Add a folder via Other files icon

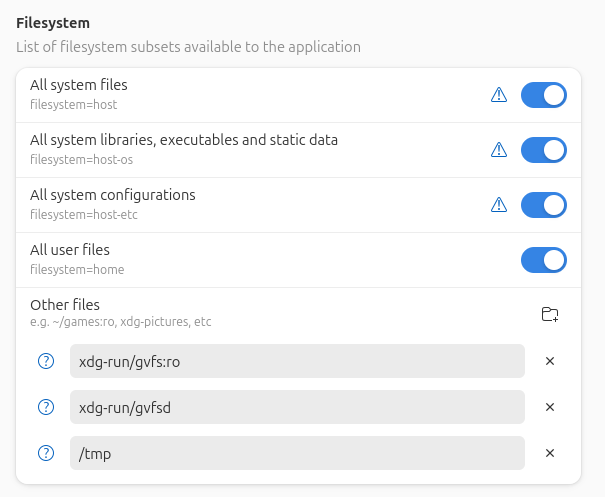[x=550, y=314]
